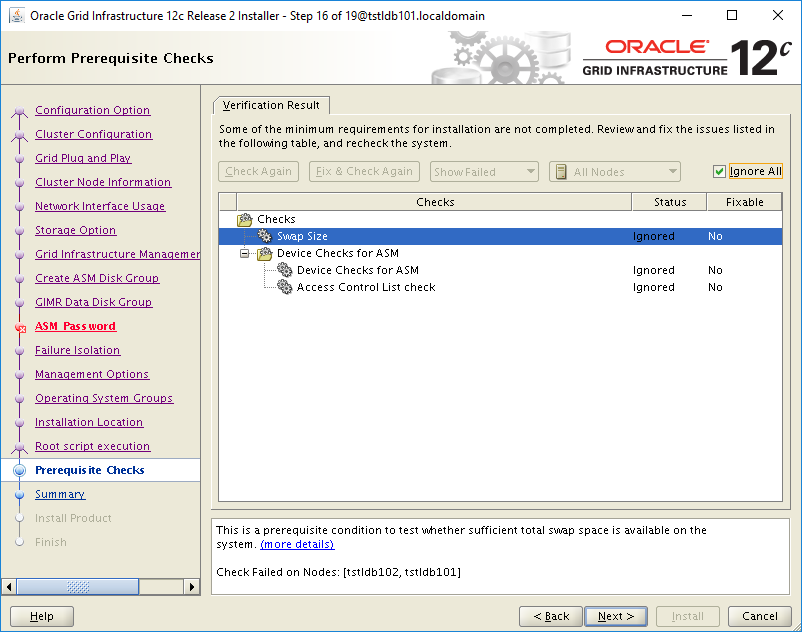802x632 pixels.
Task: Go to ASM Password step
Action: [75, 326]
